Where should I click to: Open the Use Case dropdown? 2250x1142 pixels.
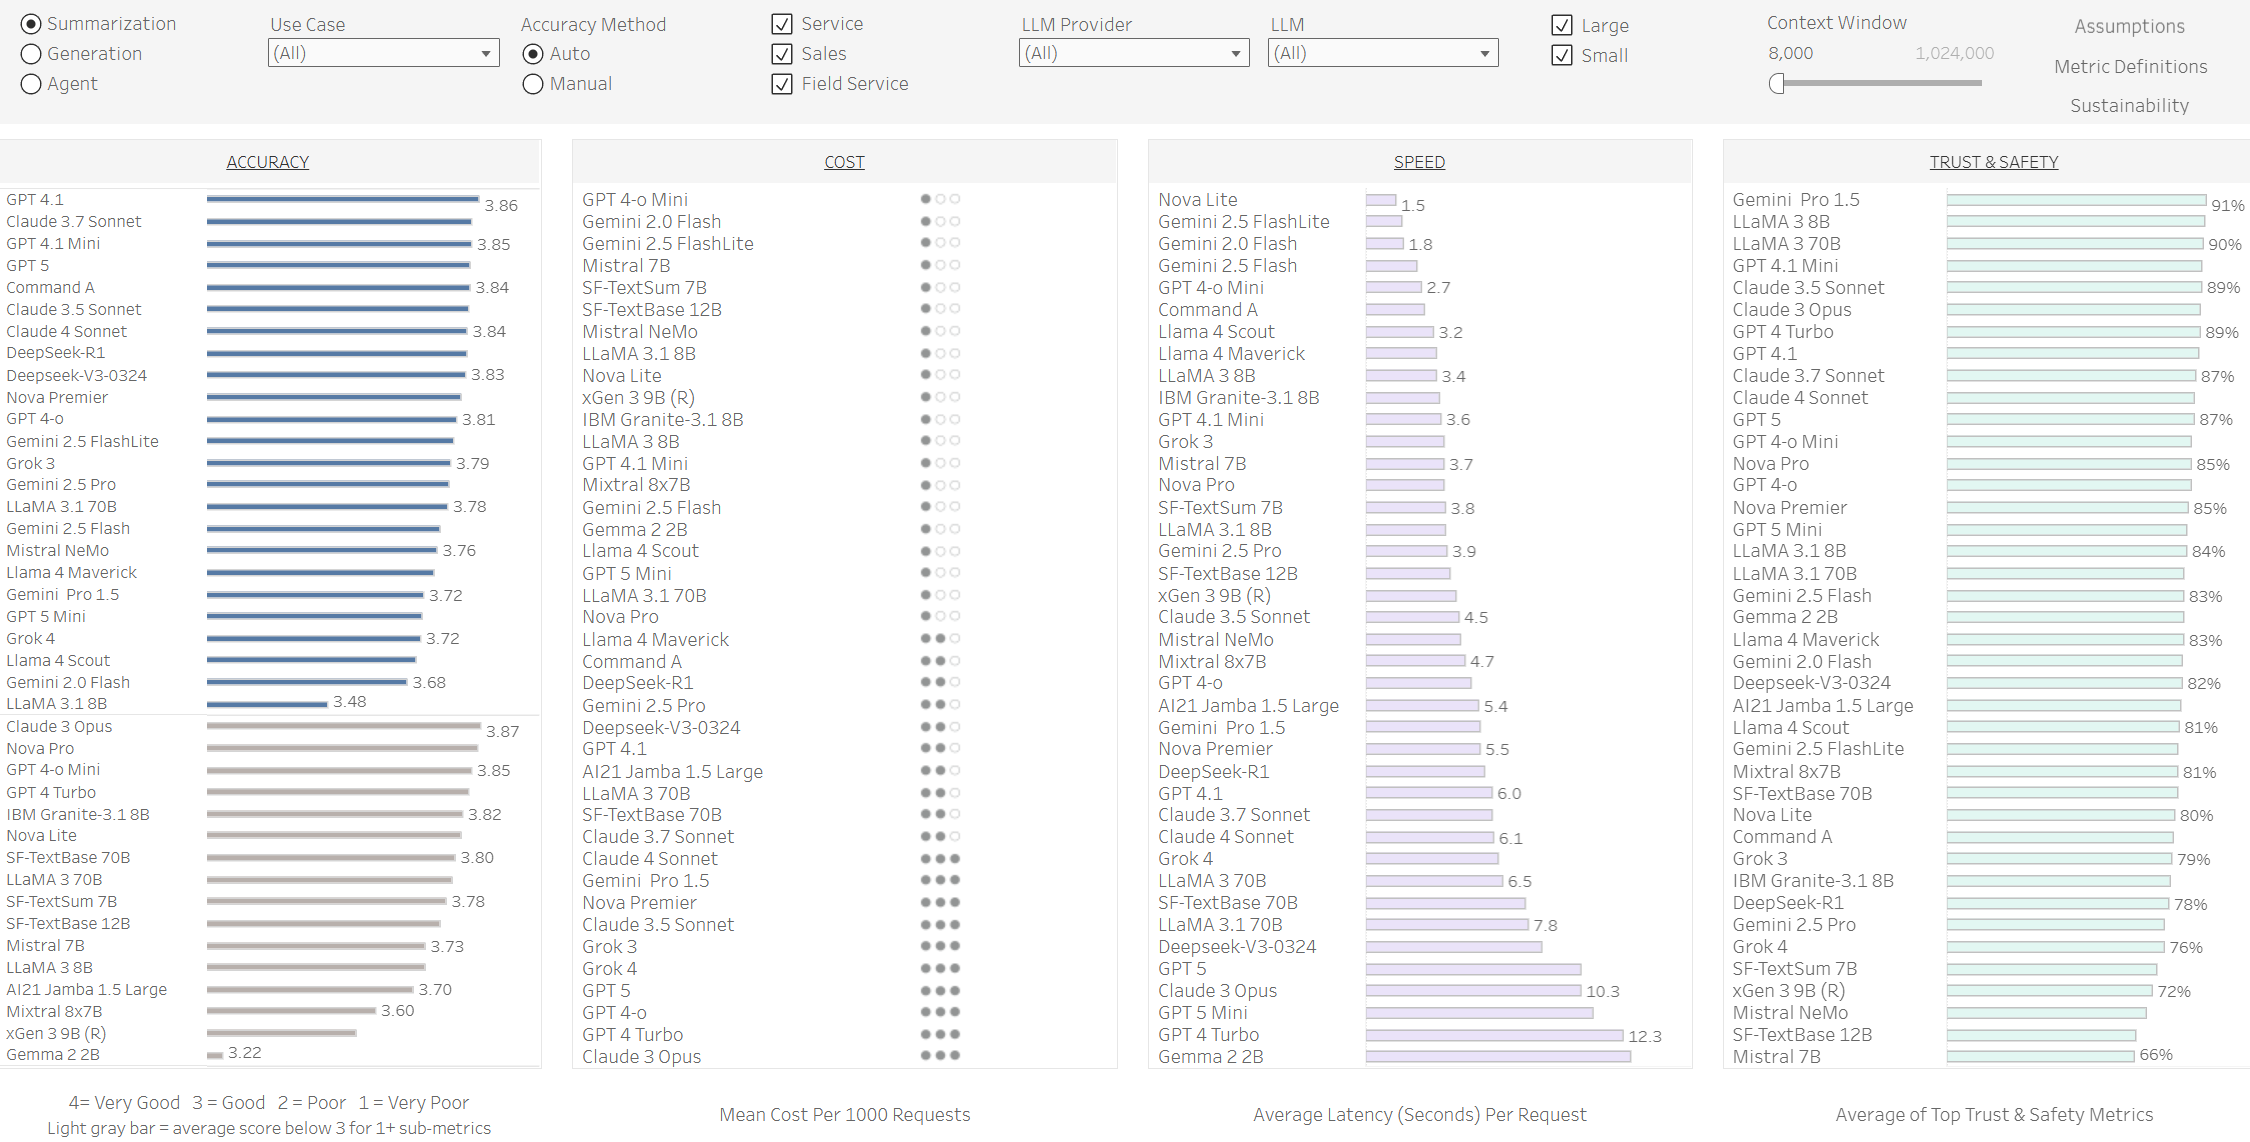pos(383,53)
